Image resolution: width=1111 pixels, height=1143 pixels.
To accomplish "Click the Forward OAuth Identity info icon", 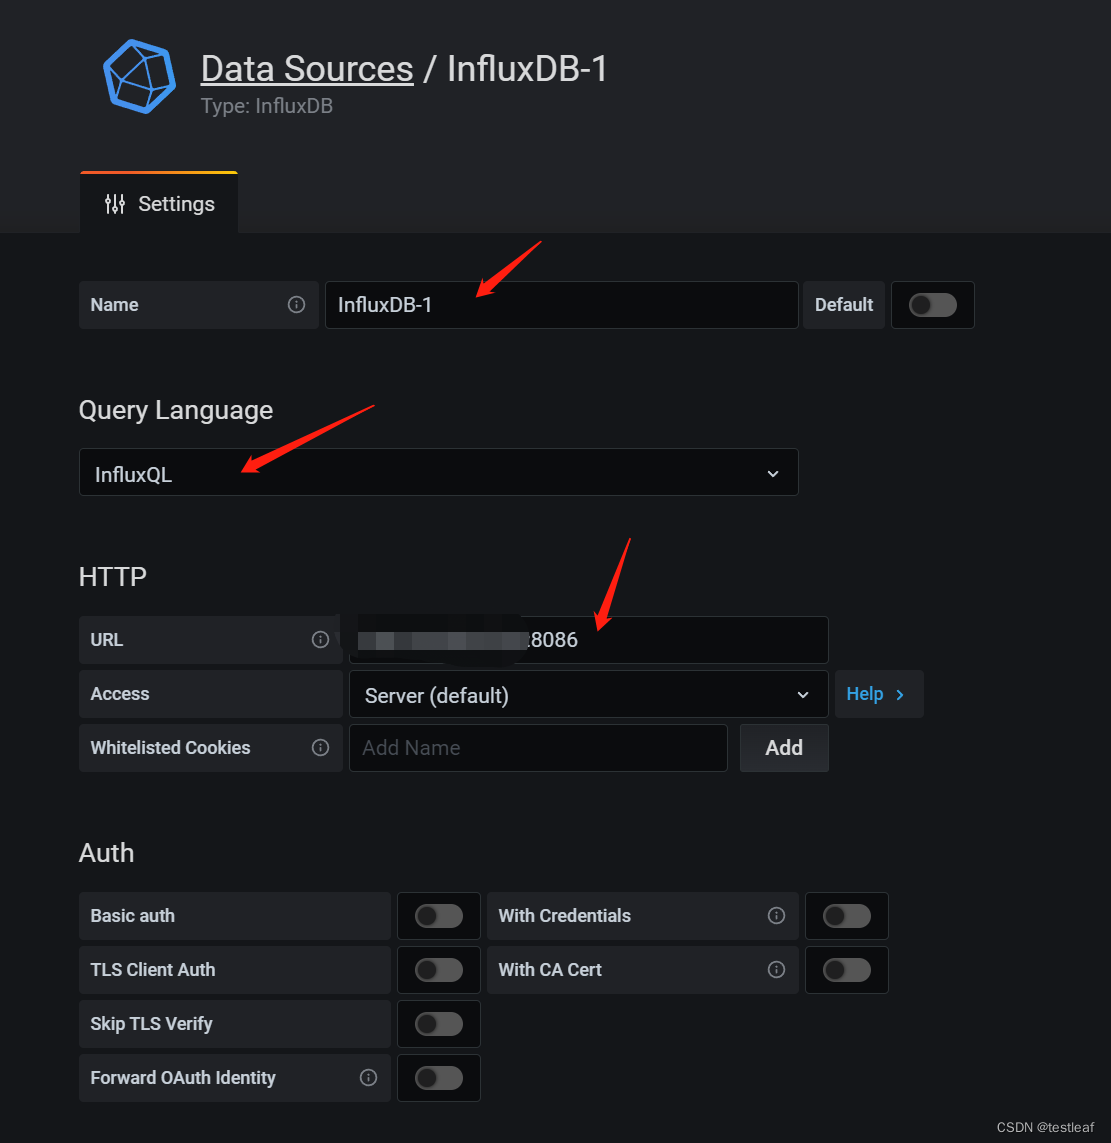I will pyautogui.click(x=368, y=1077).
